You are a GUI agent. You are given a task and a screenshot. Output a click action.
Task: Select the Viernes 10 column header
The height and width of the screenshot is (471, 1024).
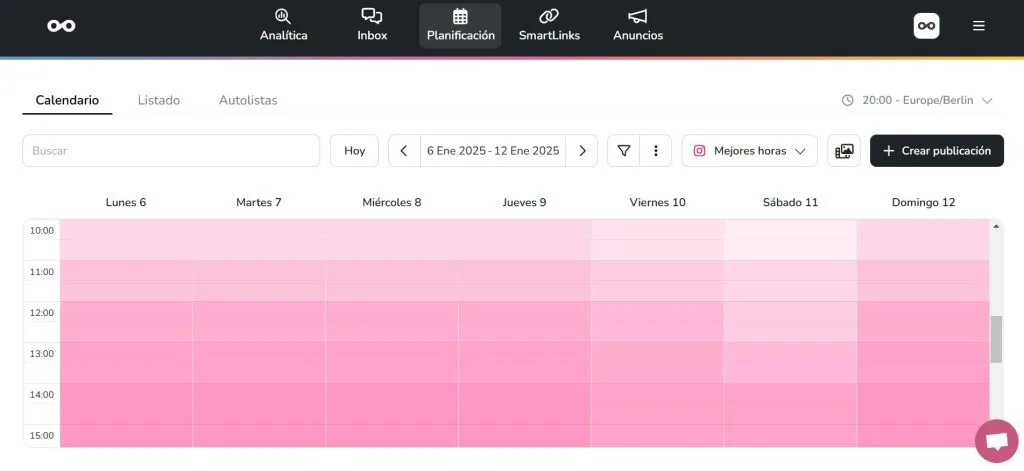pyautogui.click(x=658, y=202)
